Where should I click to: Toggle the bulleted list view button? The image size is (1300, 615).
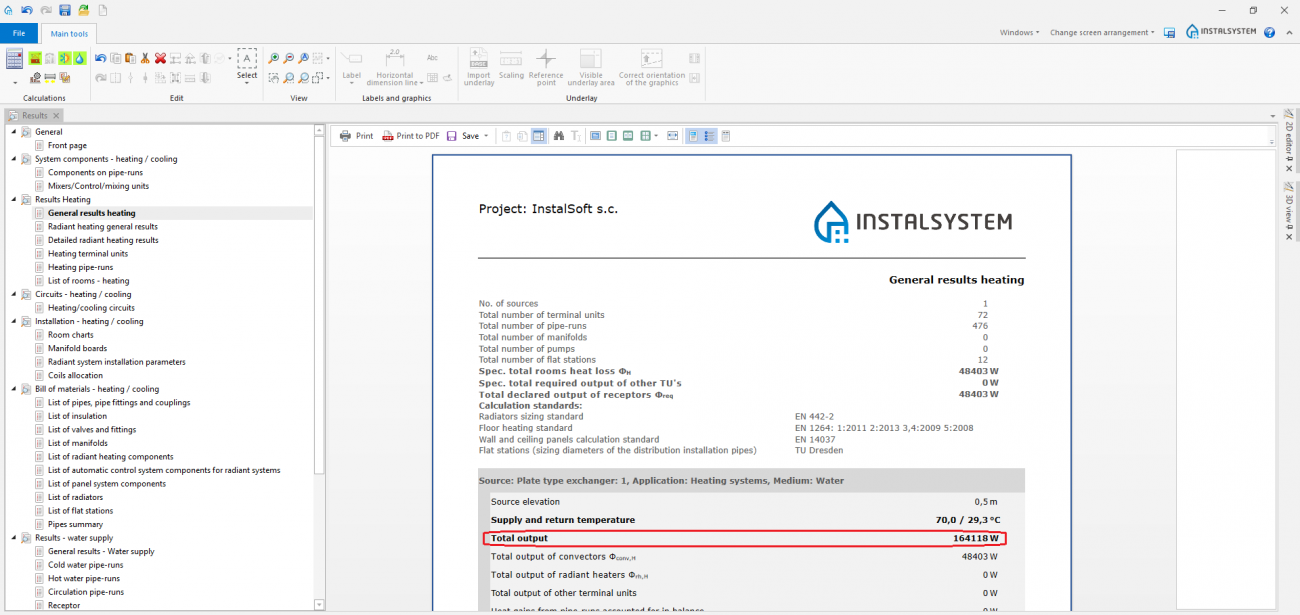pos(709,136)
